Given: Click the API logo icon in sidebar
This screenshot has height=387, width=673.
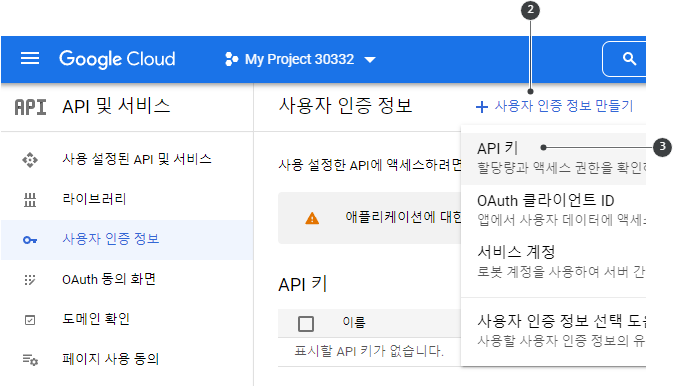Looking at the screenshot, I should pyautogui.click(x=30, y=107).
